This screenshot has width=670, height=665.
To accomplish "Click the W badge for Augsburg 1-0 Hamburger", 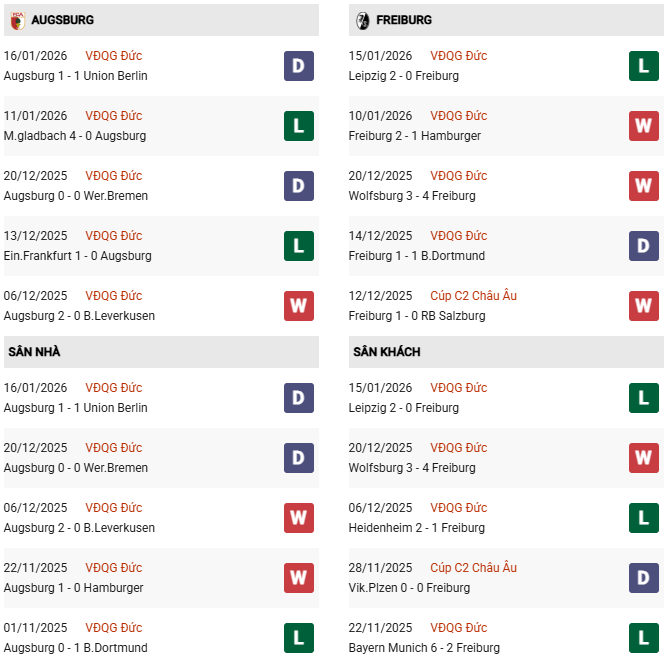I will point(298,578).
